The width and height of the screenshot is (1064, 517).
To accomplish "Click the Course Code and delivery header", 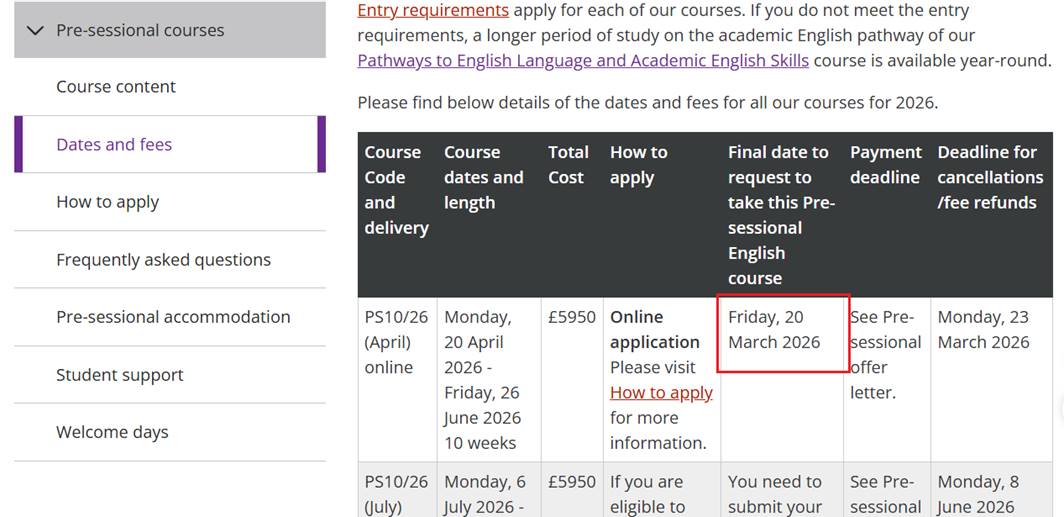I will click(396, 190).
